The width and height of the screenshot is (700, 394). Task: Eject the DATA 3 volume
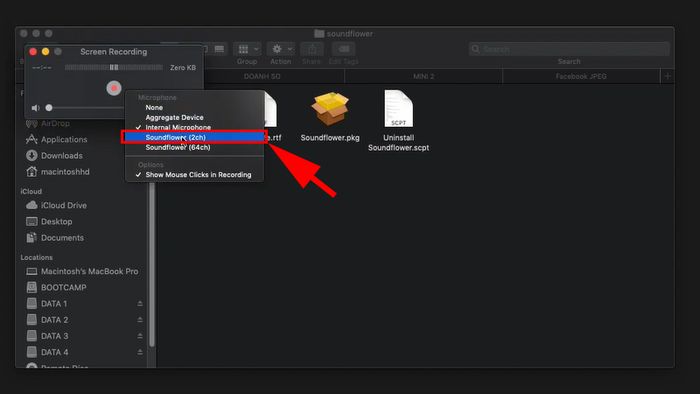click(x=140, y=336)
